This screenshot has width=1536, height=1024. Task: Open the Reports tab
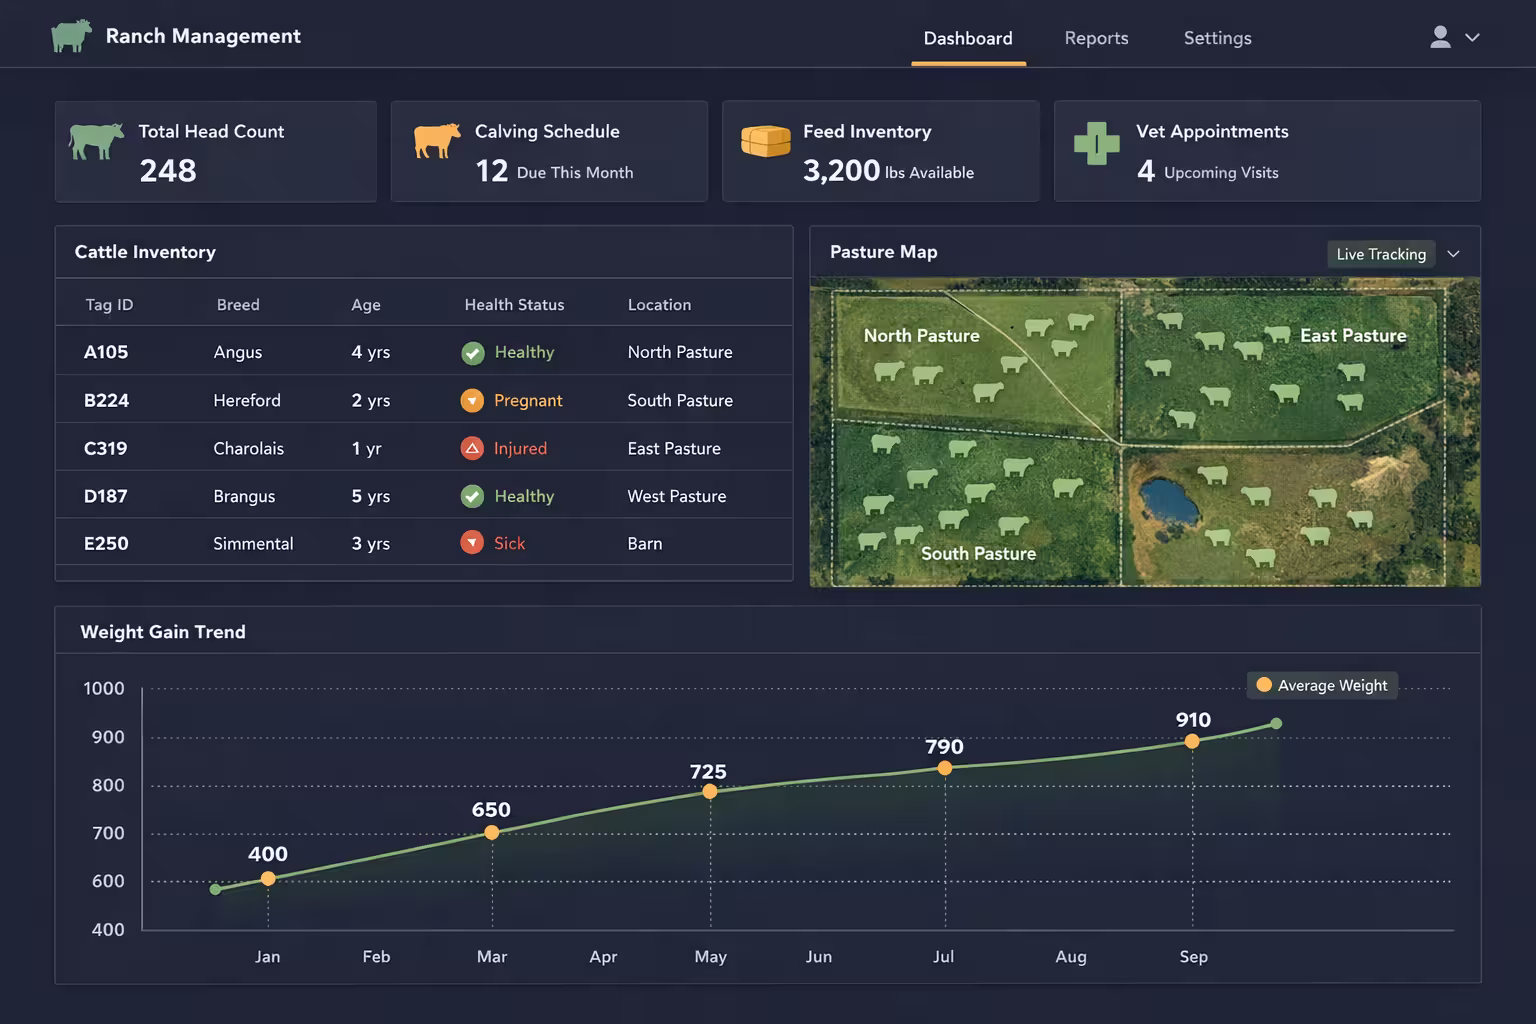point(1096,38)
